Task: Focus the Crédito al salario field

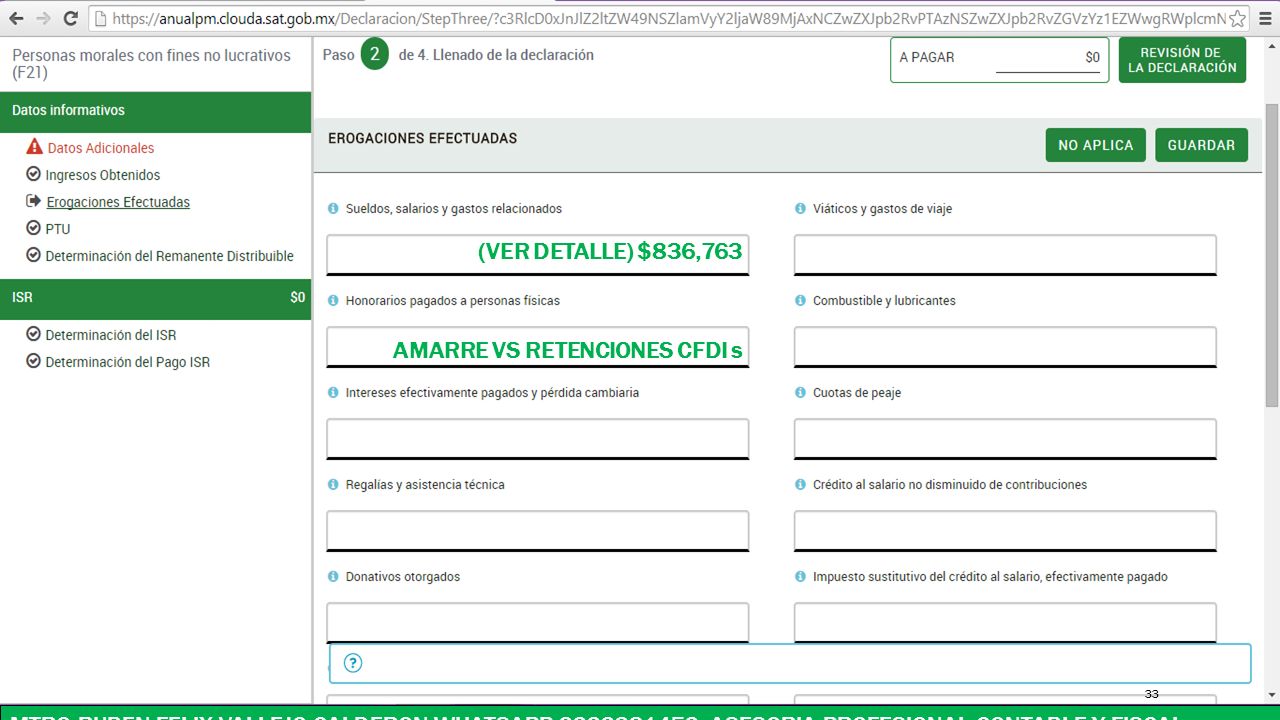Action: [x=1005, y=530]
